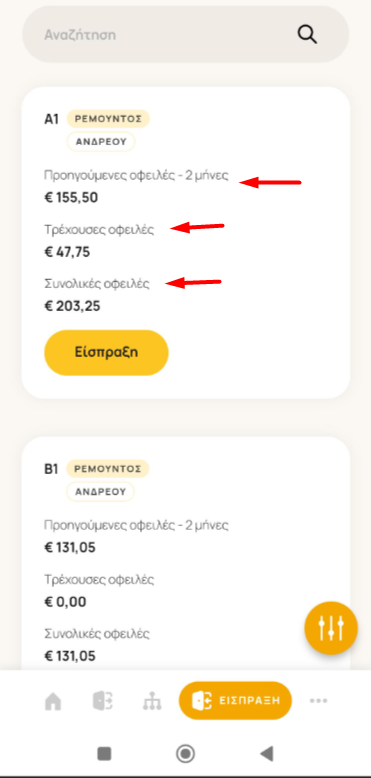Click the ΑΝΔΡΕΟΥ tag on card B1
The image size is (371, 778).
(101, 492)
